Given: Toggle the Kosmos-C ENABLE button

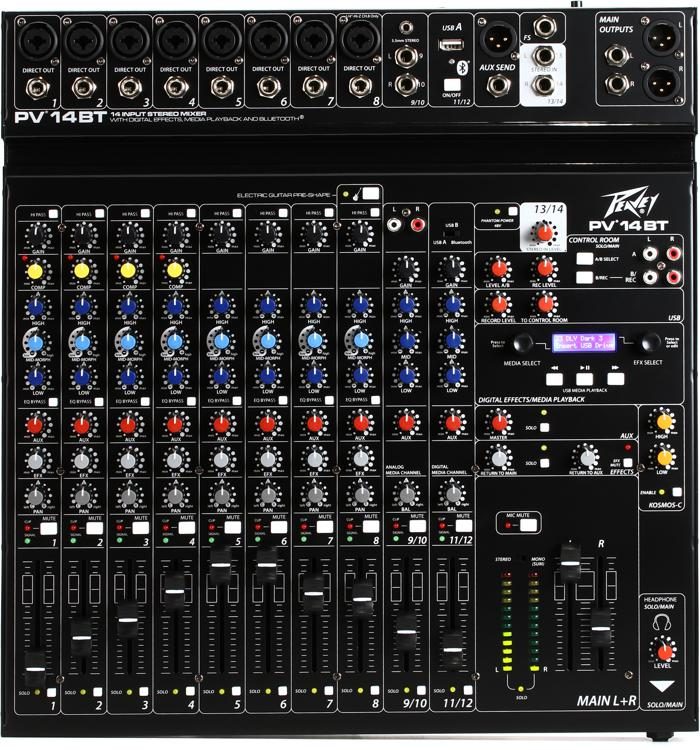Looking at the screenshot, I should 677,492.
